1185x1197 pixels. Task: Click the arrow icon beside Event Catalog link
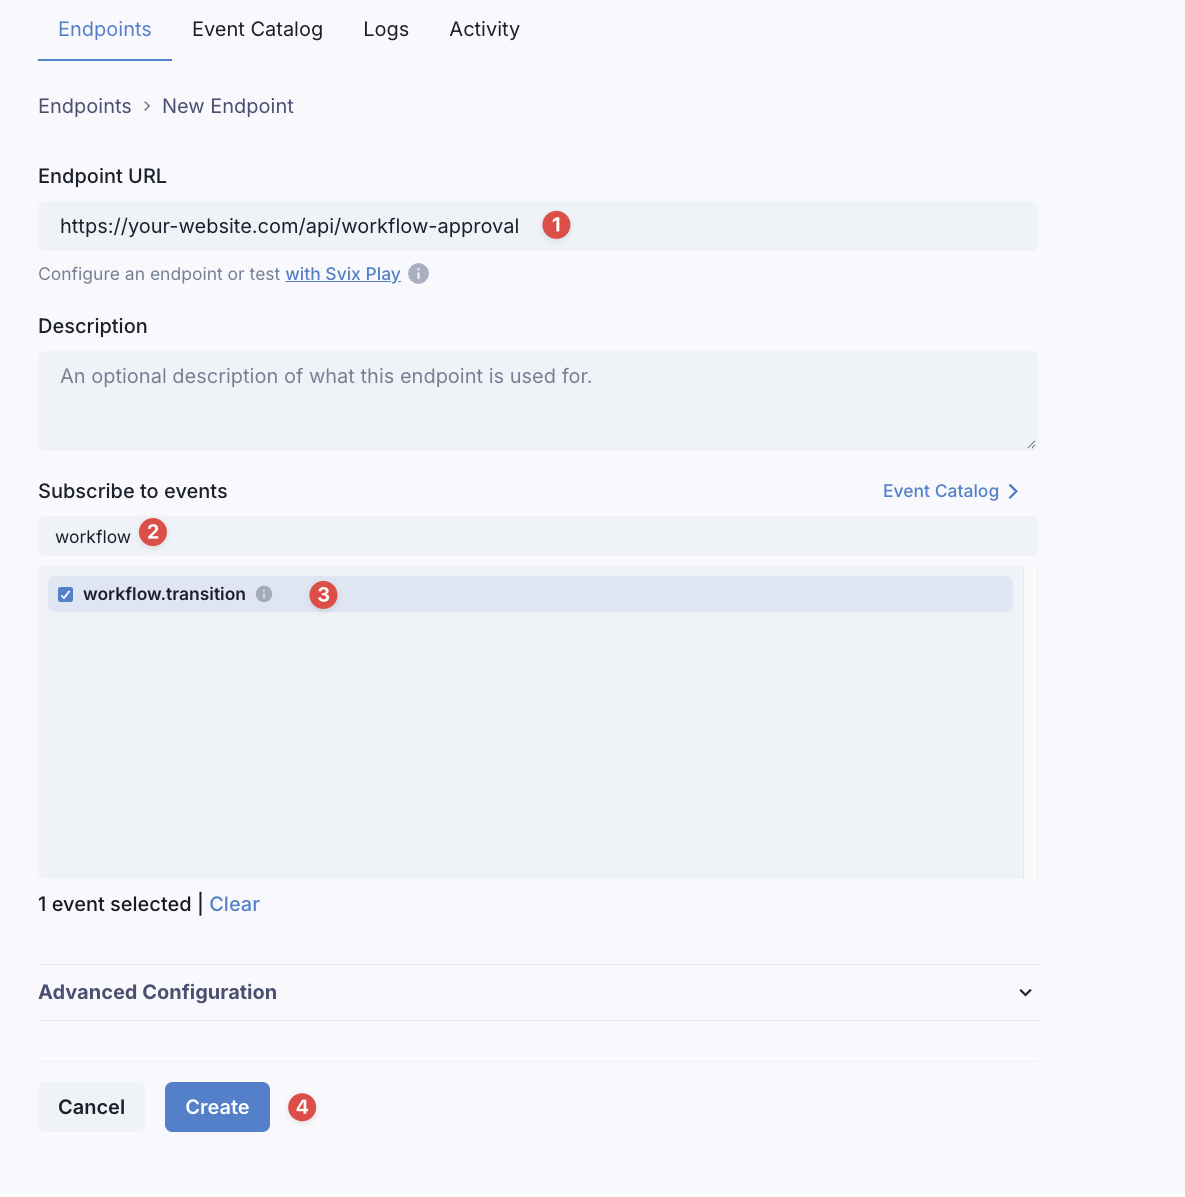1013,491
